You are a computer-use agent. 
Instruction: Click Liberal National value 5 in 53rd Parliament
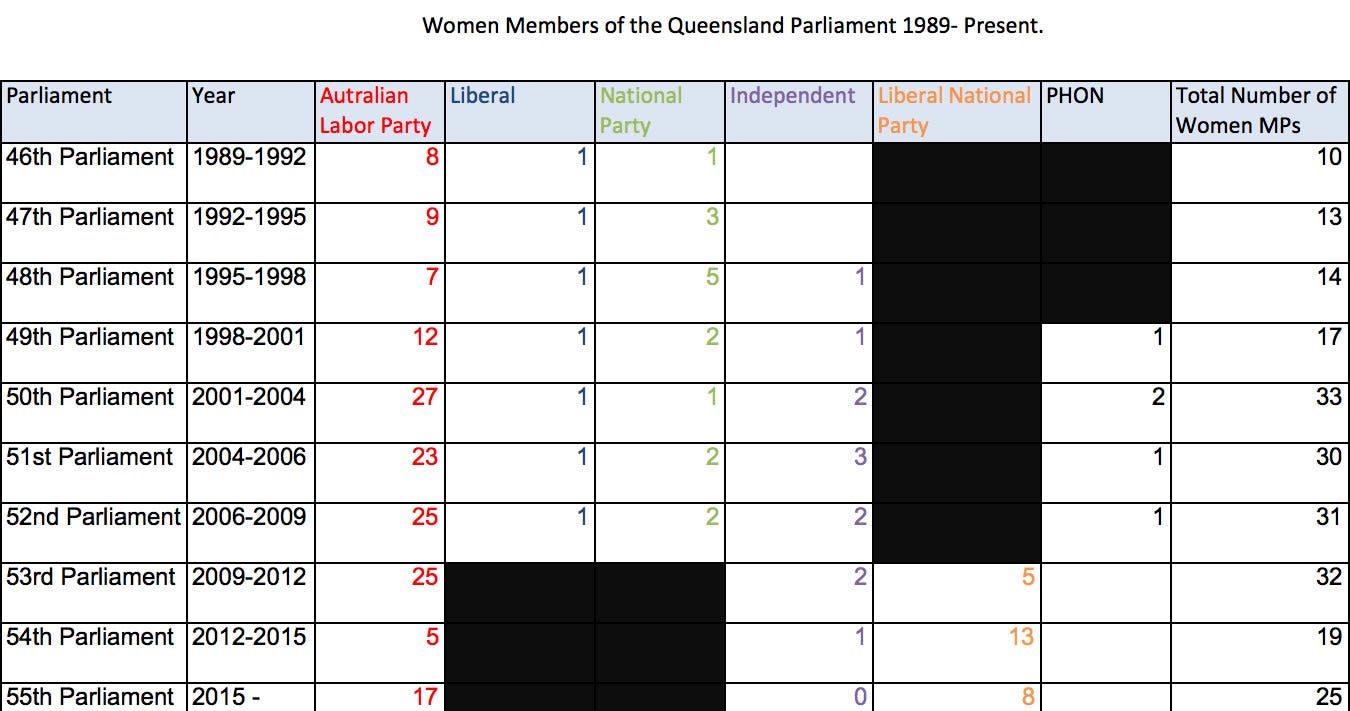coord(1027,577)
